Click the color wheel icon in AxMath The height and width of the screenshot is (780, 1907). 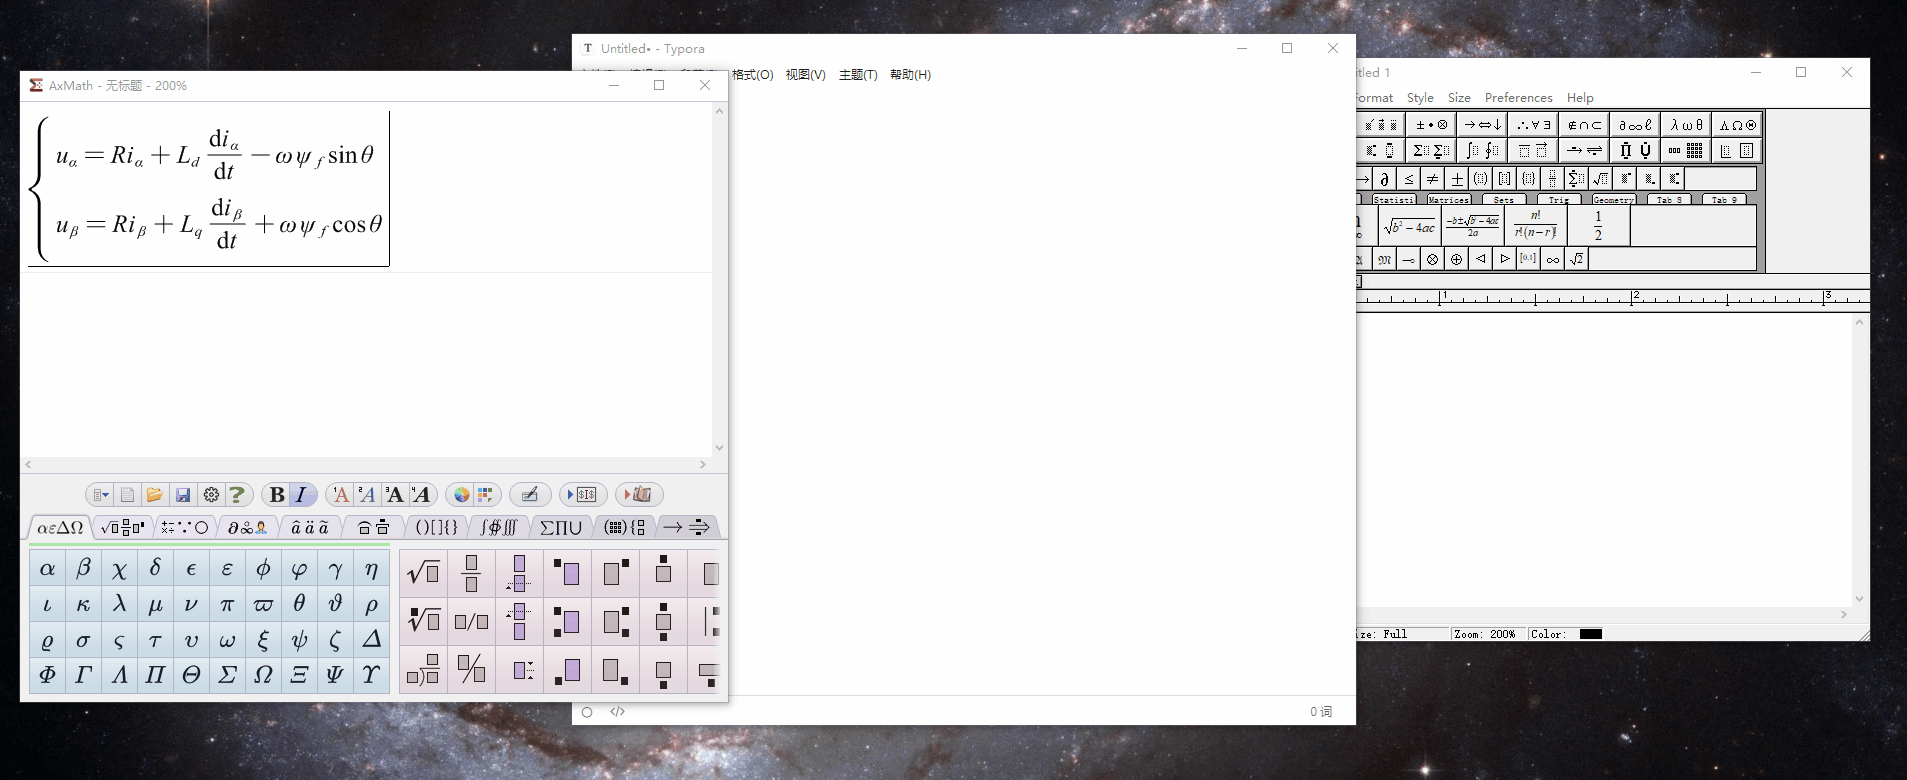tap(461, 495)
